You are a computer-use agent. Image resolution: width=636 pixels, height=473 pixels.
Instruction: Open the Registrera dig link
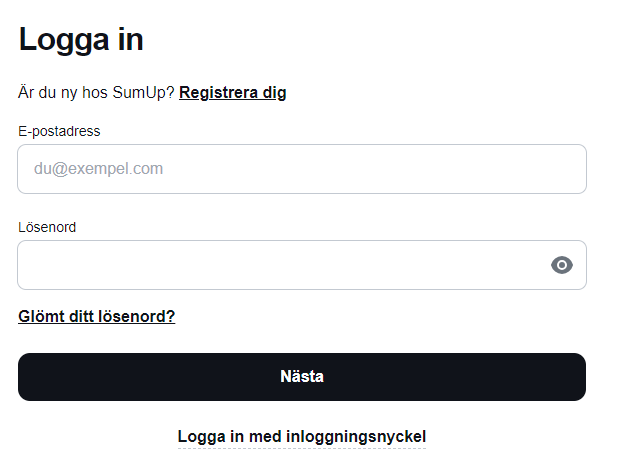233,93
